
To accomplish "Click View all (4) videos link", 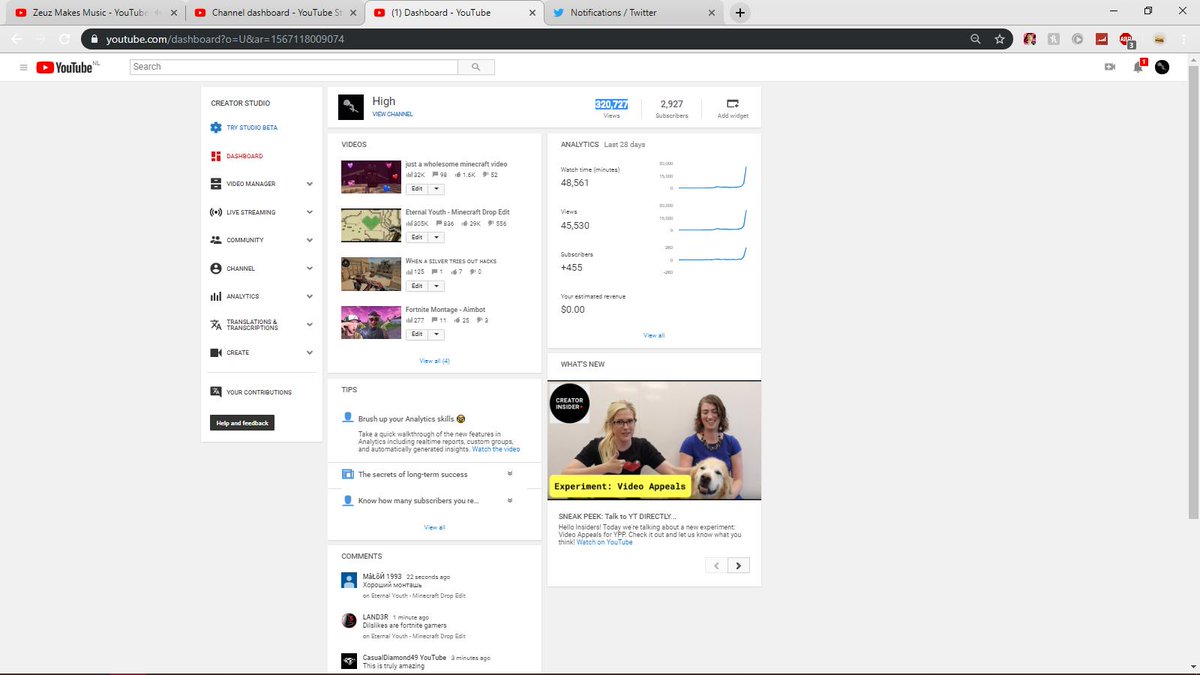I will point(434,360).
